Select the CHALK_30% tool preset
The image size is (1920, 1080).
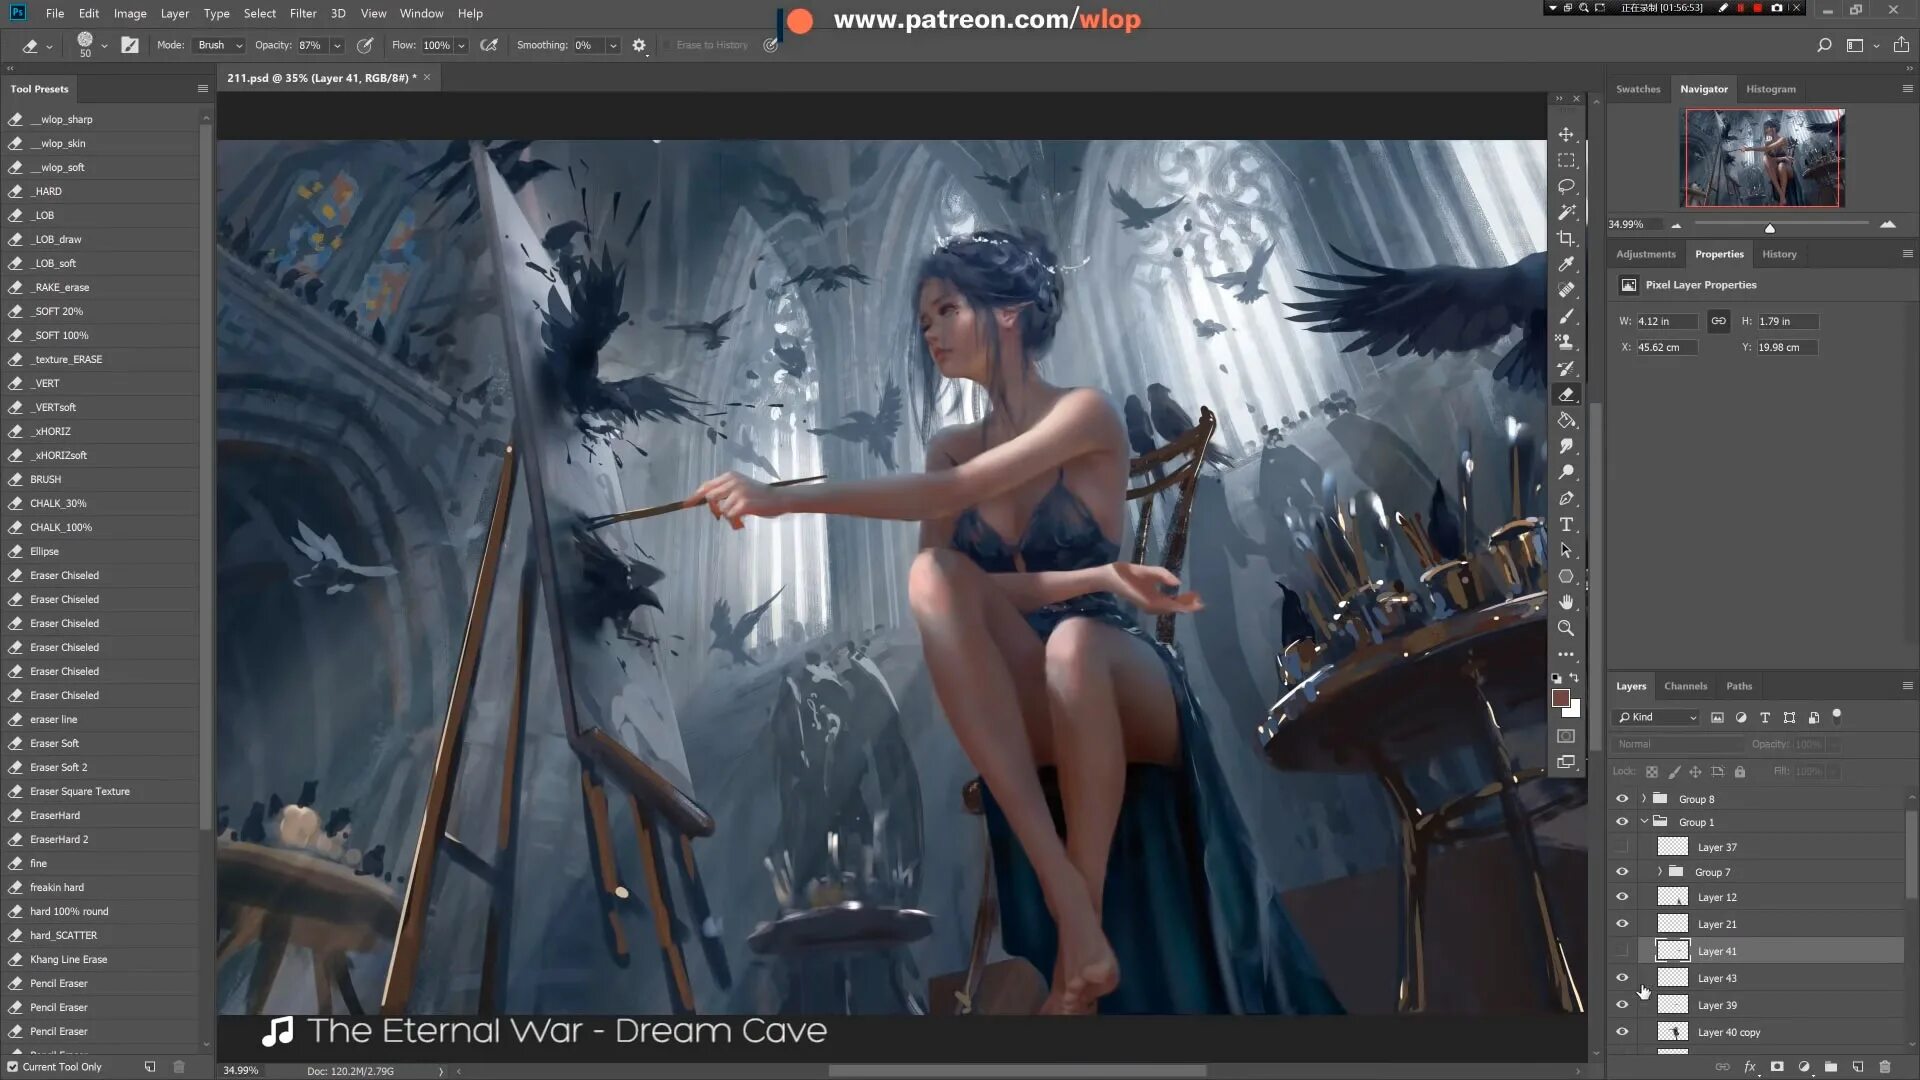coord(58,503)
